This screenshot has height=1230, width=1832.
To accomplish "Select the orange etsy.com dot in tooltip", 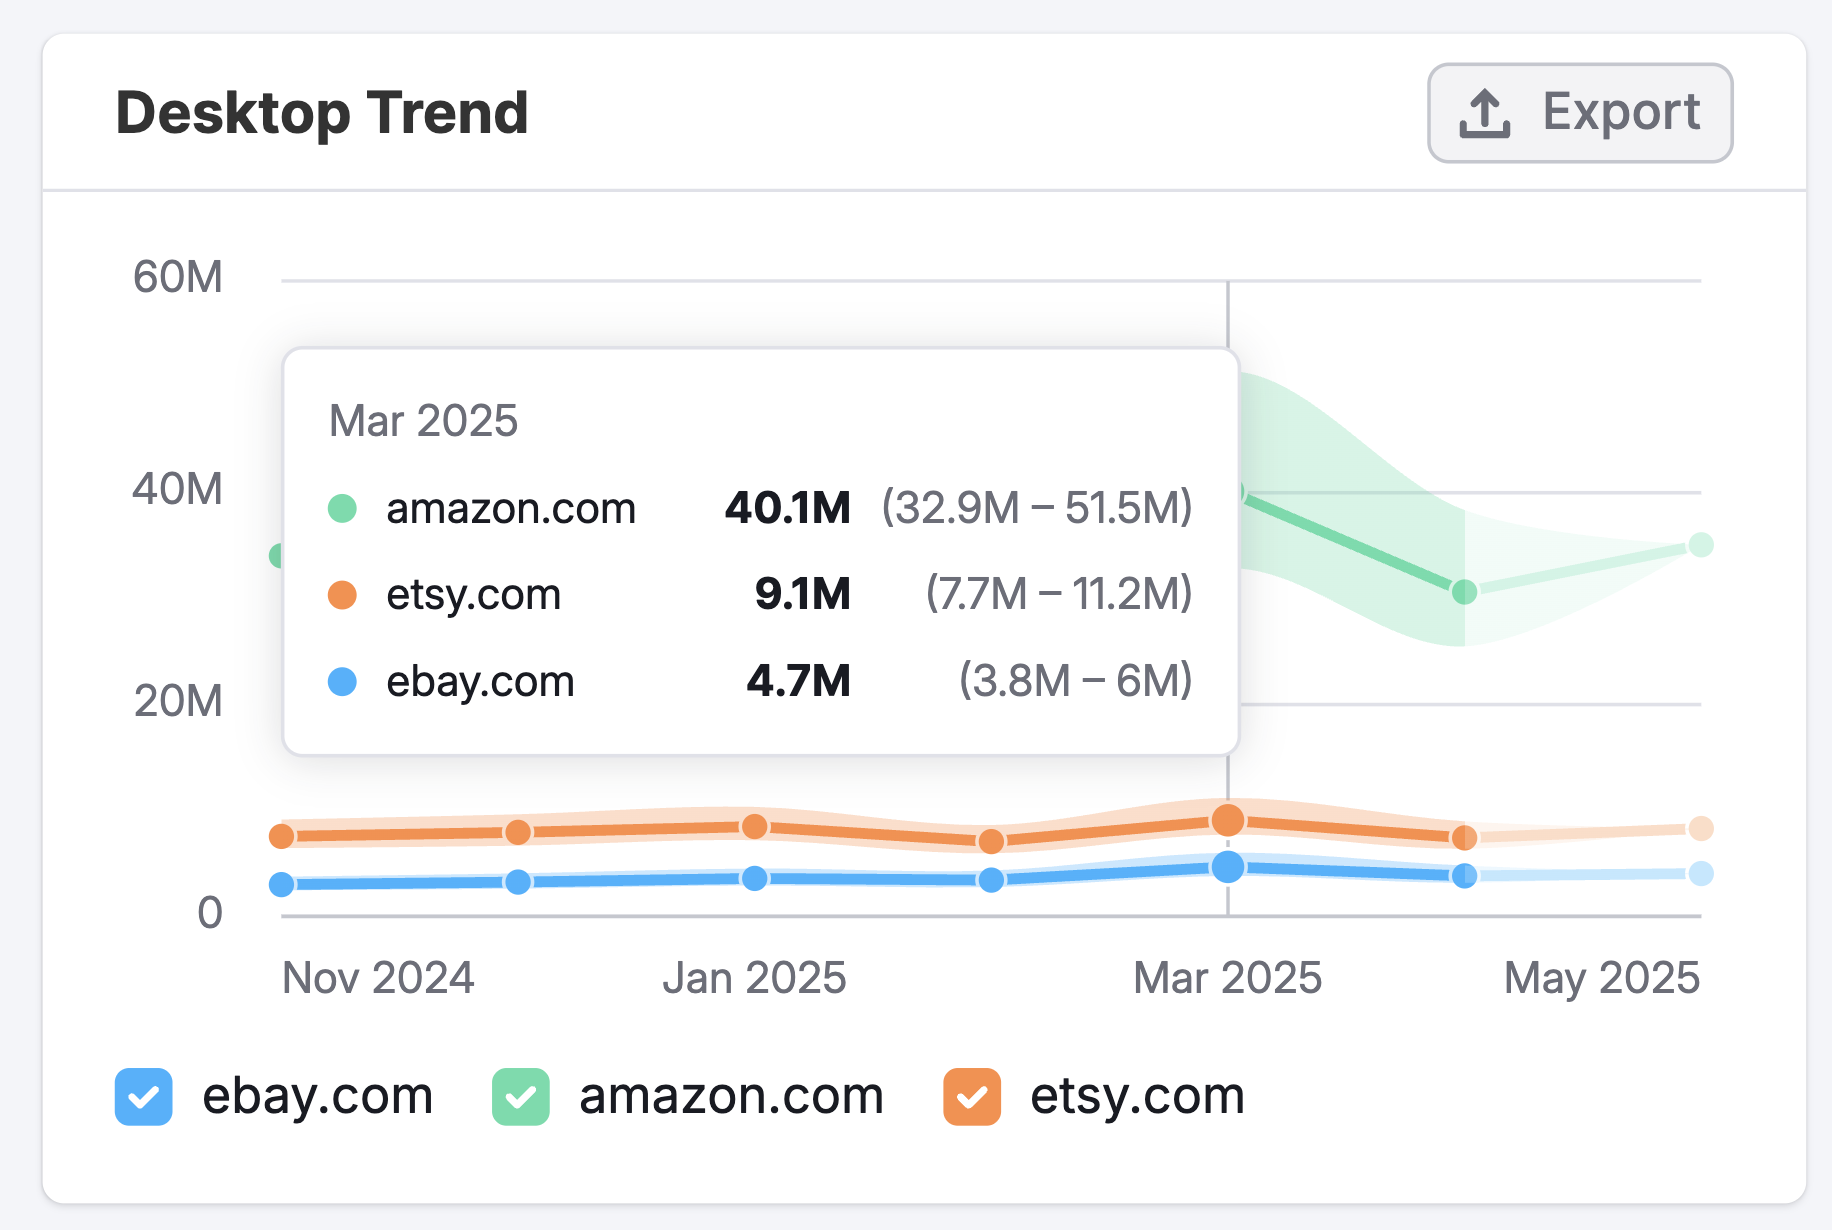I will (x=343, y=594).
